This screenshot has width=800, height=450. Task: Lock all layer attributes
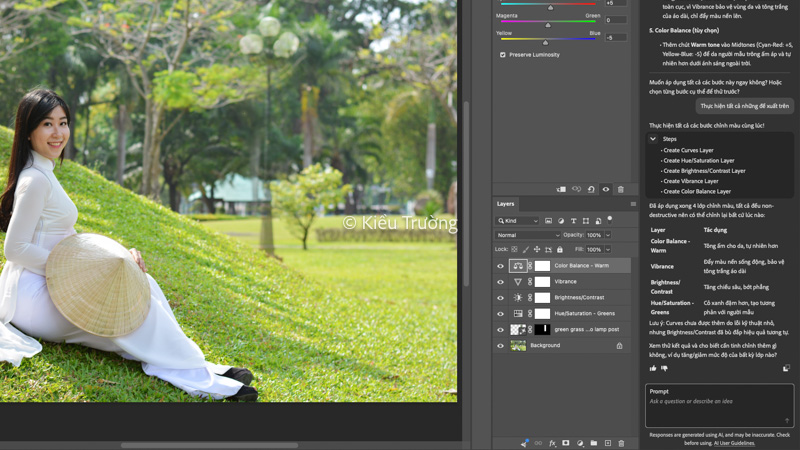click(x=560, y=249)
